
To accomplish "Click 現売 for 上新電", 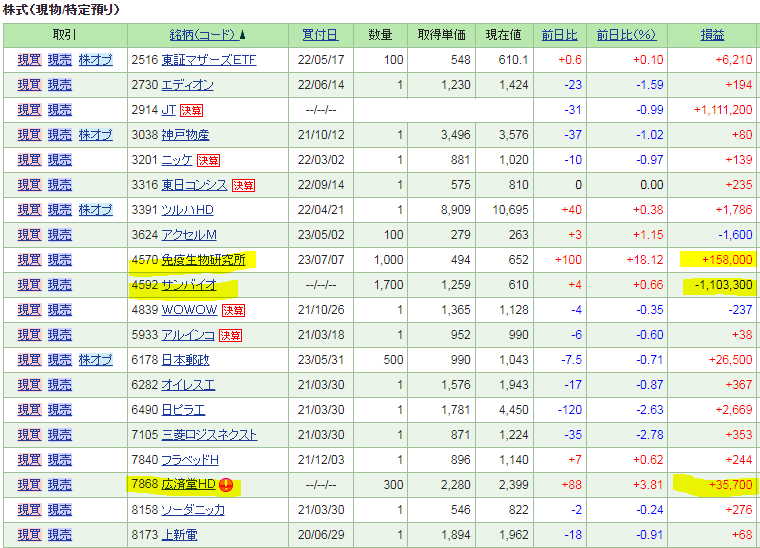I will [x=60, y=535].
